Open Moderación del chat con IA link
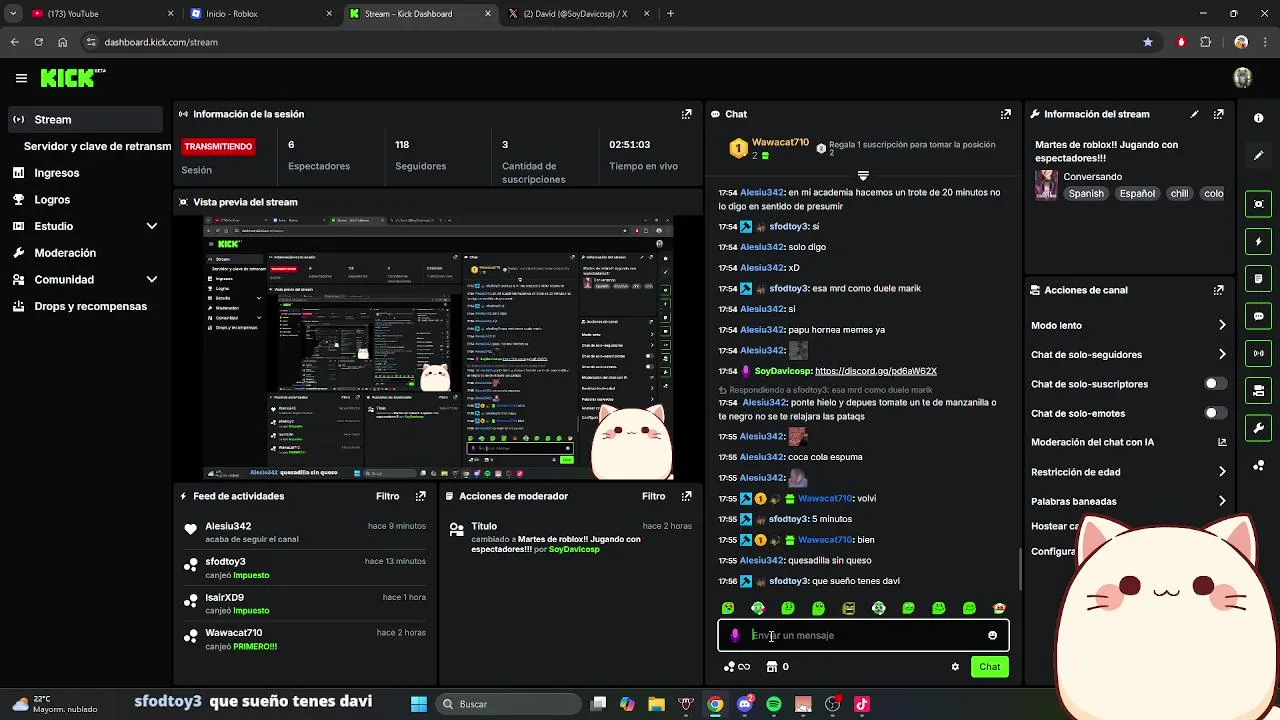This screenshot has width=1280, height=720. (x=1222, y=442)
